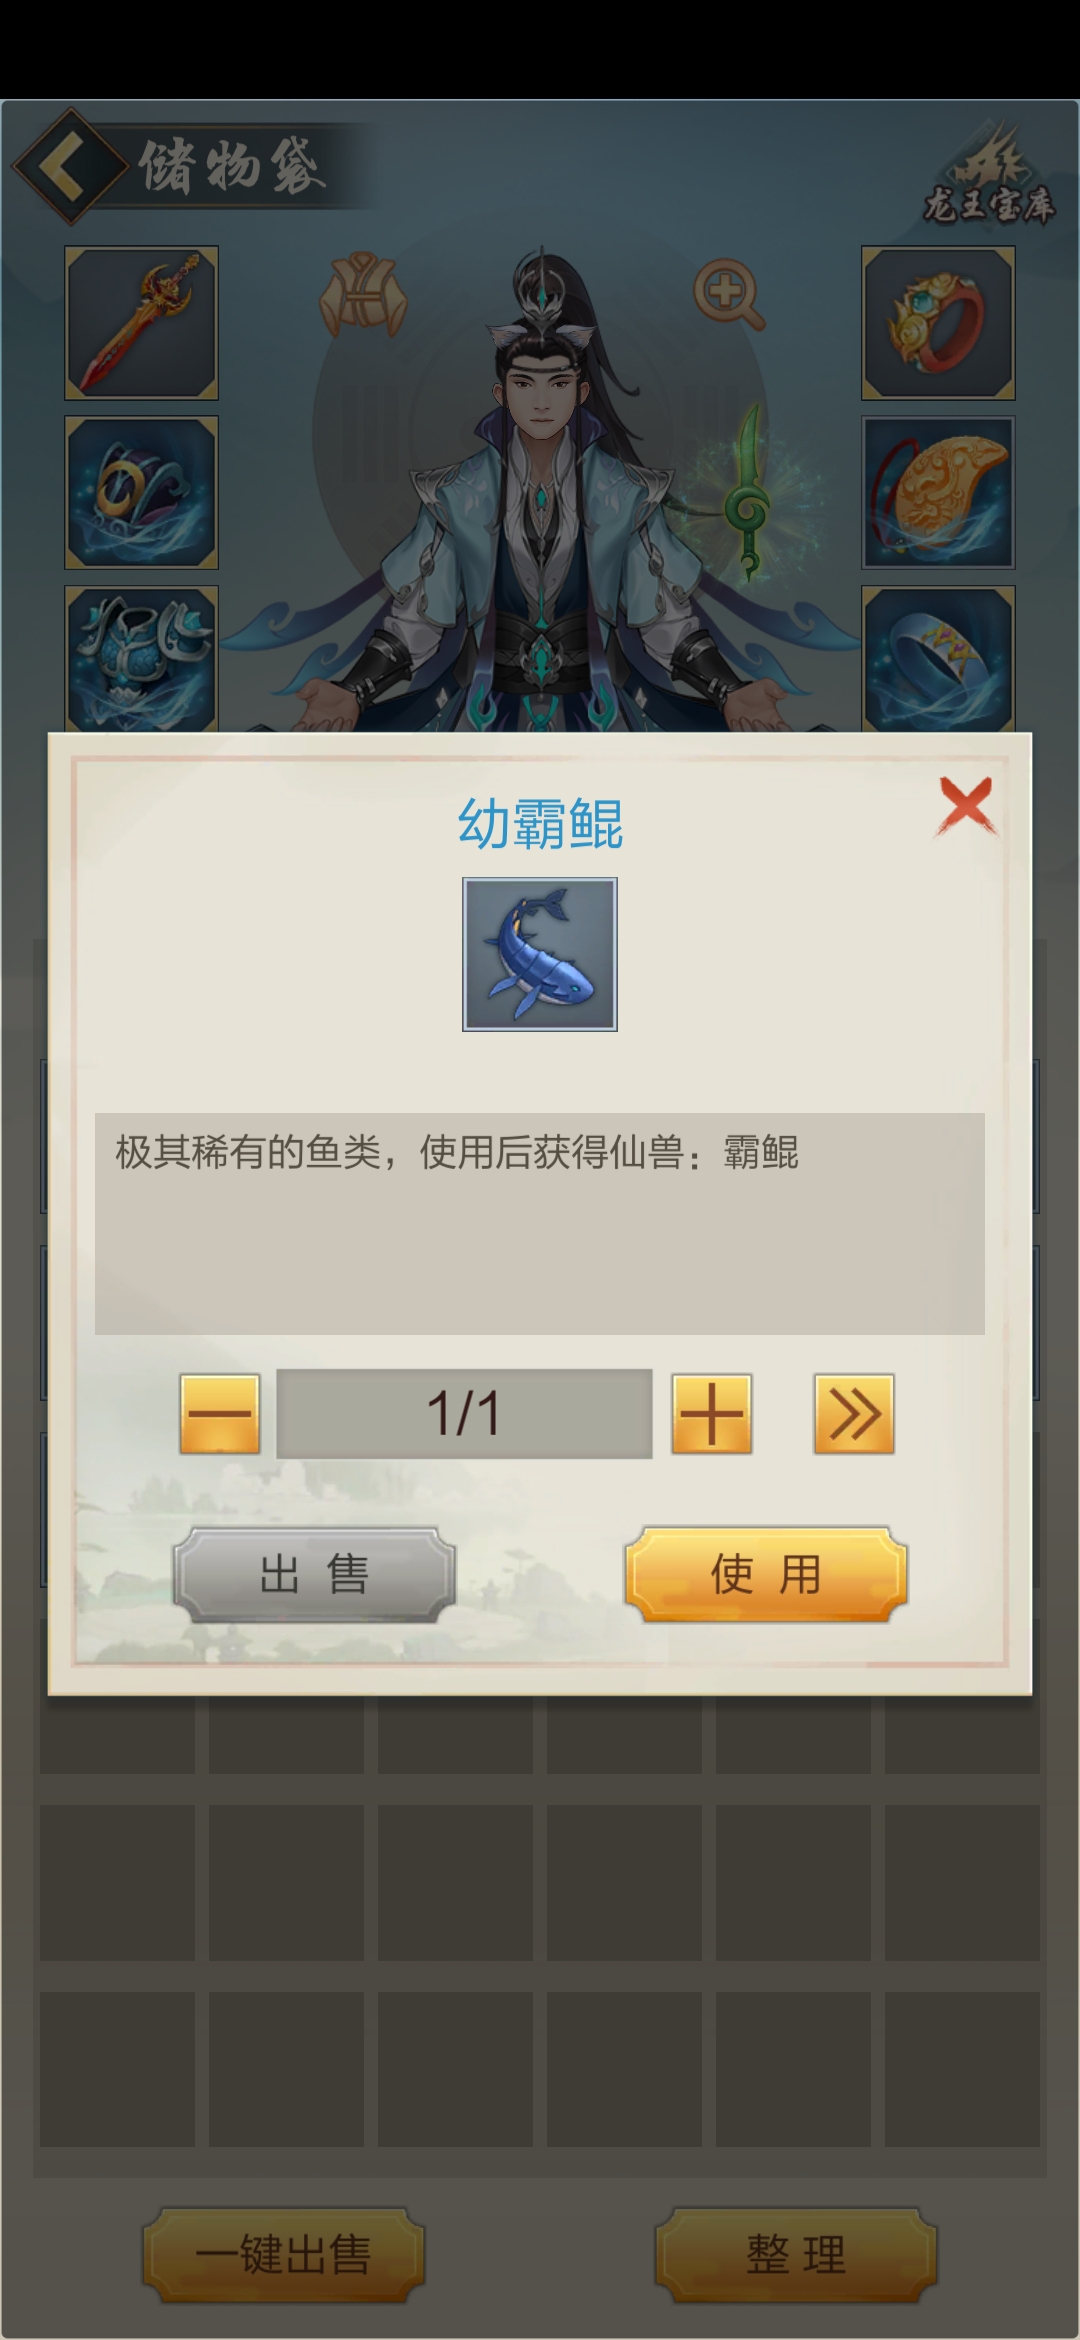Select the red sword weapon slot
The width and height of the screenshot is (1080, 2340).
pos(142,323)
